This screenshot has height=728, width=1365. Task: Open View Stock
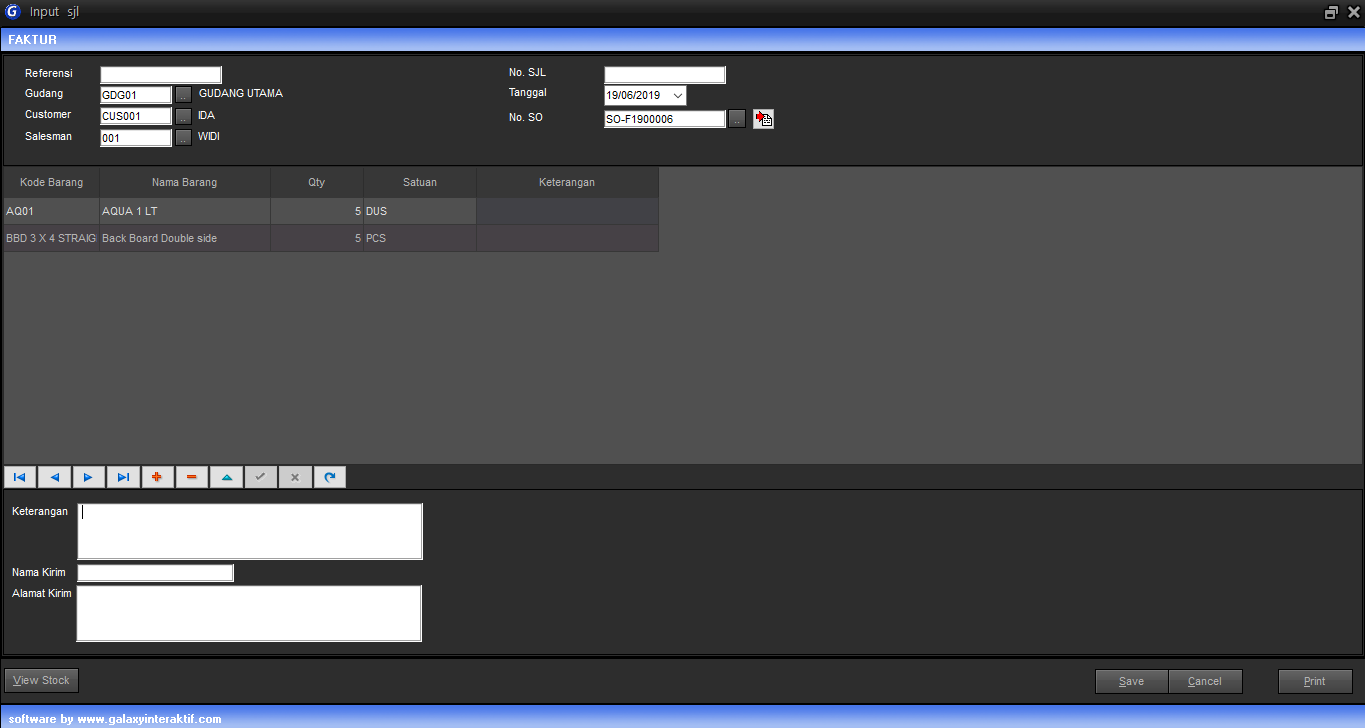coord(41,681)
